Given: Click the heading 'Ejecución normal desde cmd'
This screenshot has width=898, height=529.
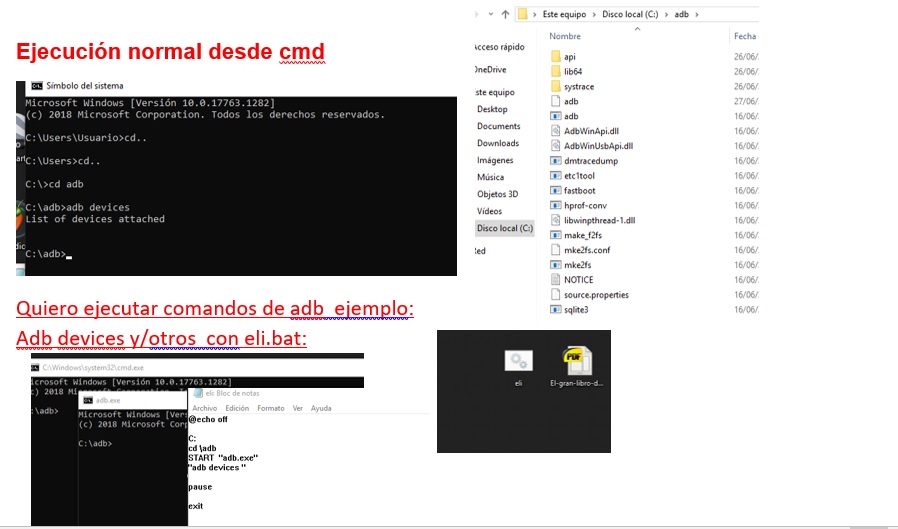Looking at the screenshot, I should tap(171, 52).
